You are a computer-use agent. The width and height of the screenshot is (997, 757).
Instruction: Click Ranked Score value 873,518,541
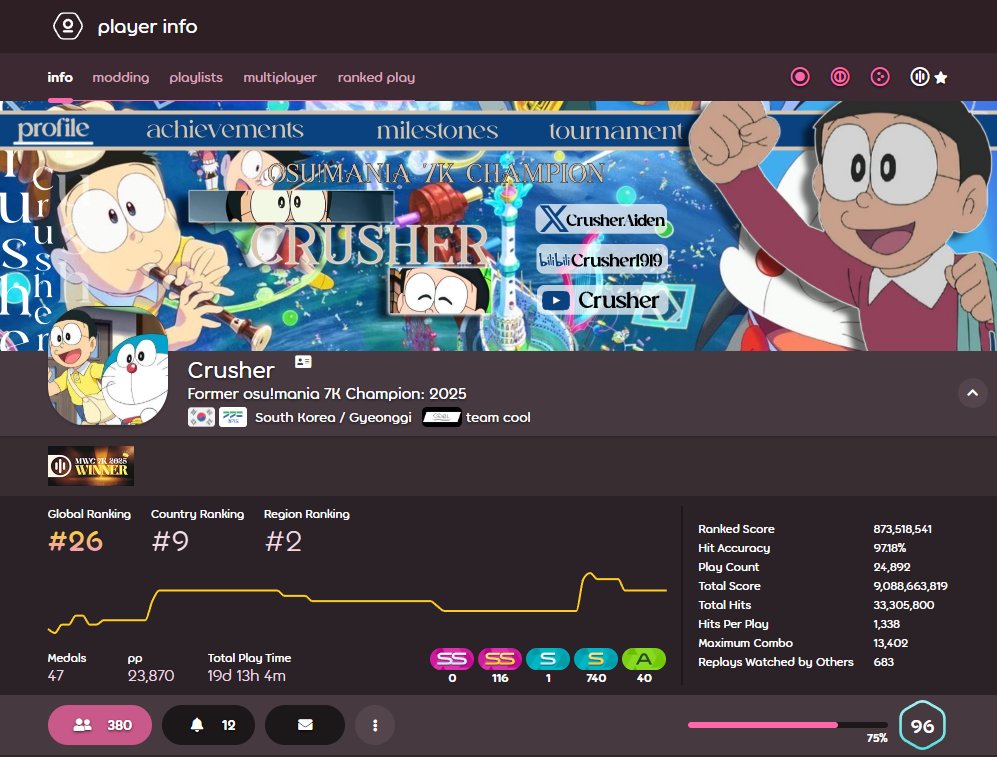pyautogui.click(x=902, y=529)
